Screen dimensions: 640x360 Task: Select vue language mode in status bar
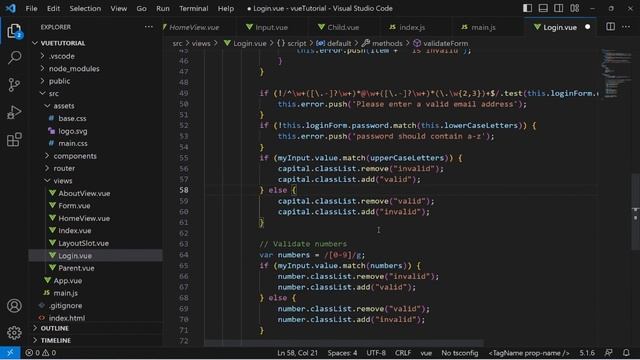pos(426,353)
